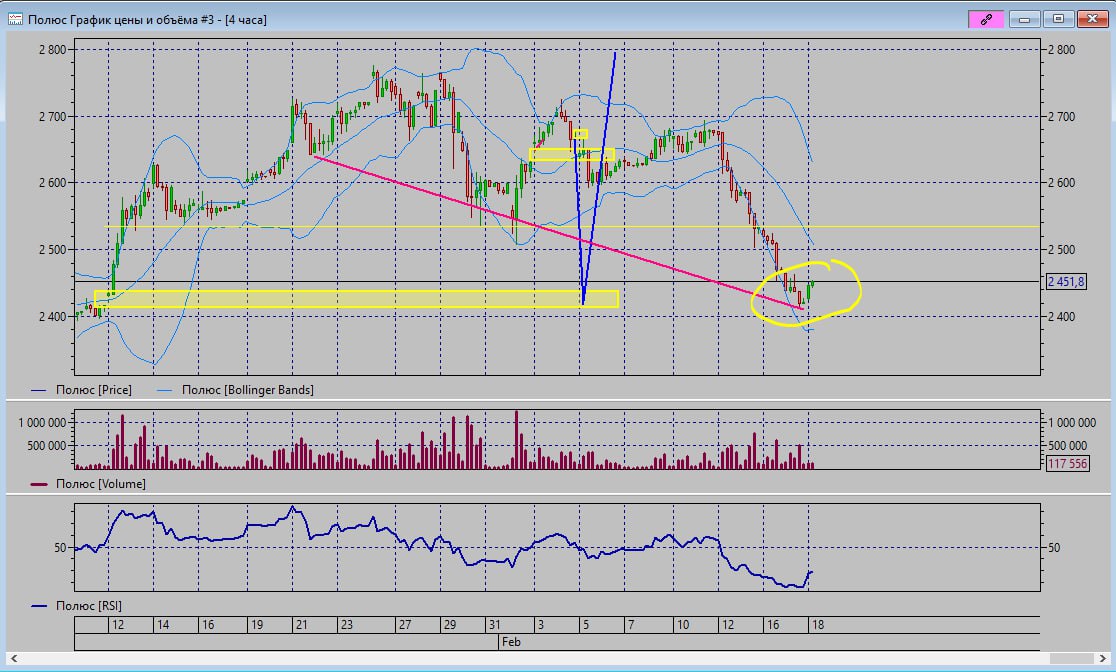
Task: Click the current volume label 117 556
Action: pos(1067,464)
